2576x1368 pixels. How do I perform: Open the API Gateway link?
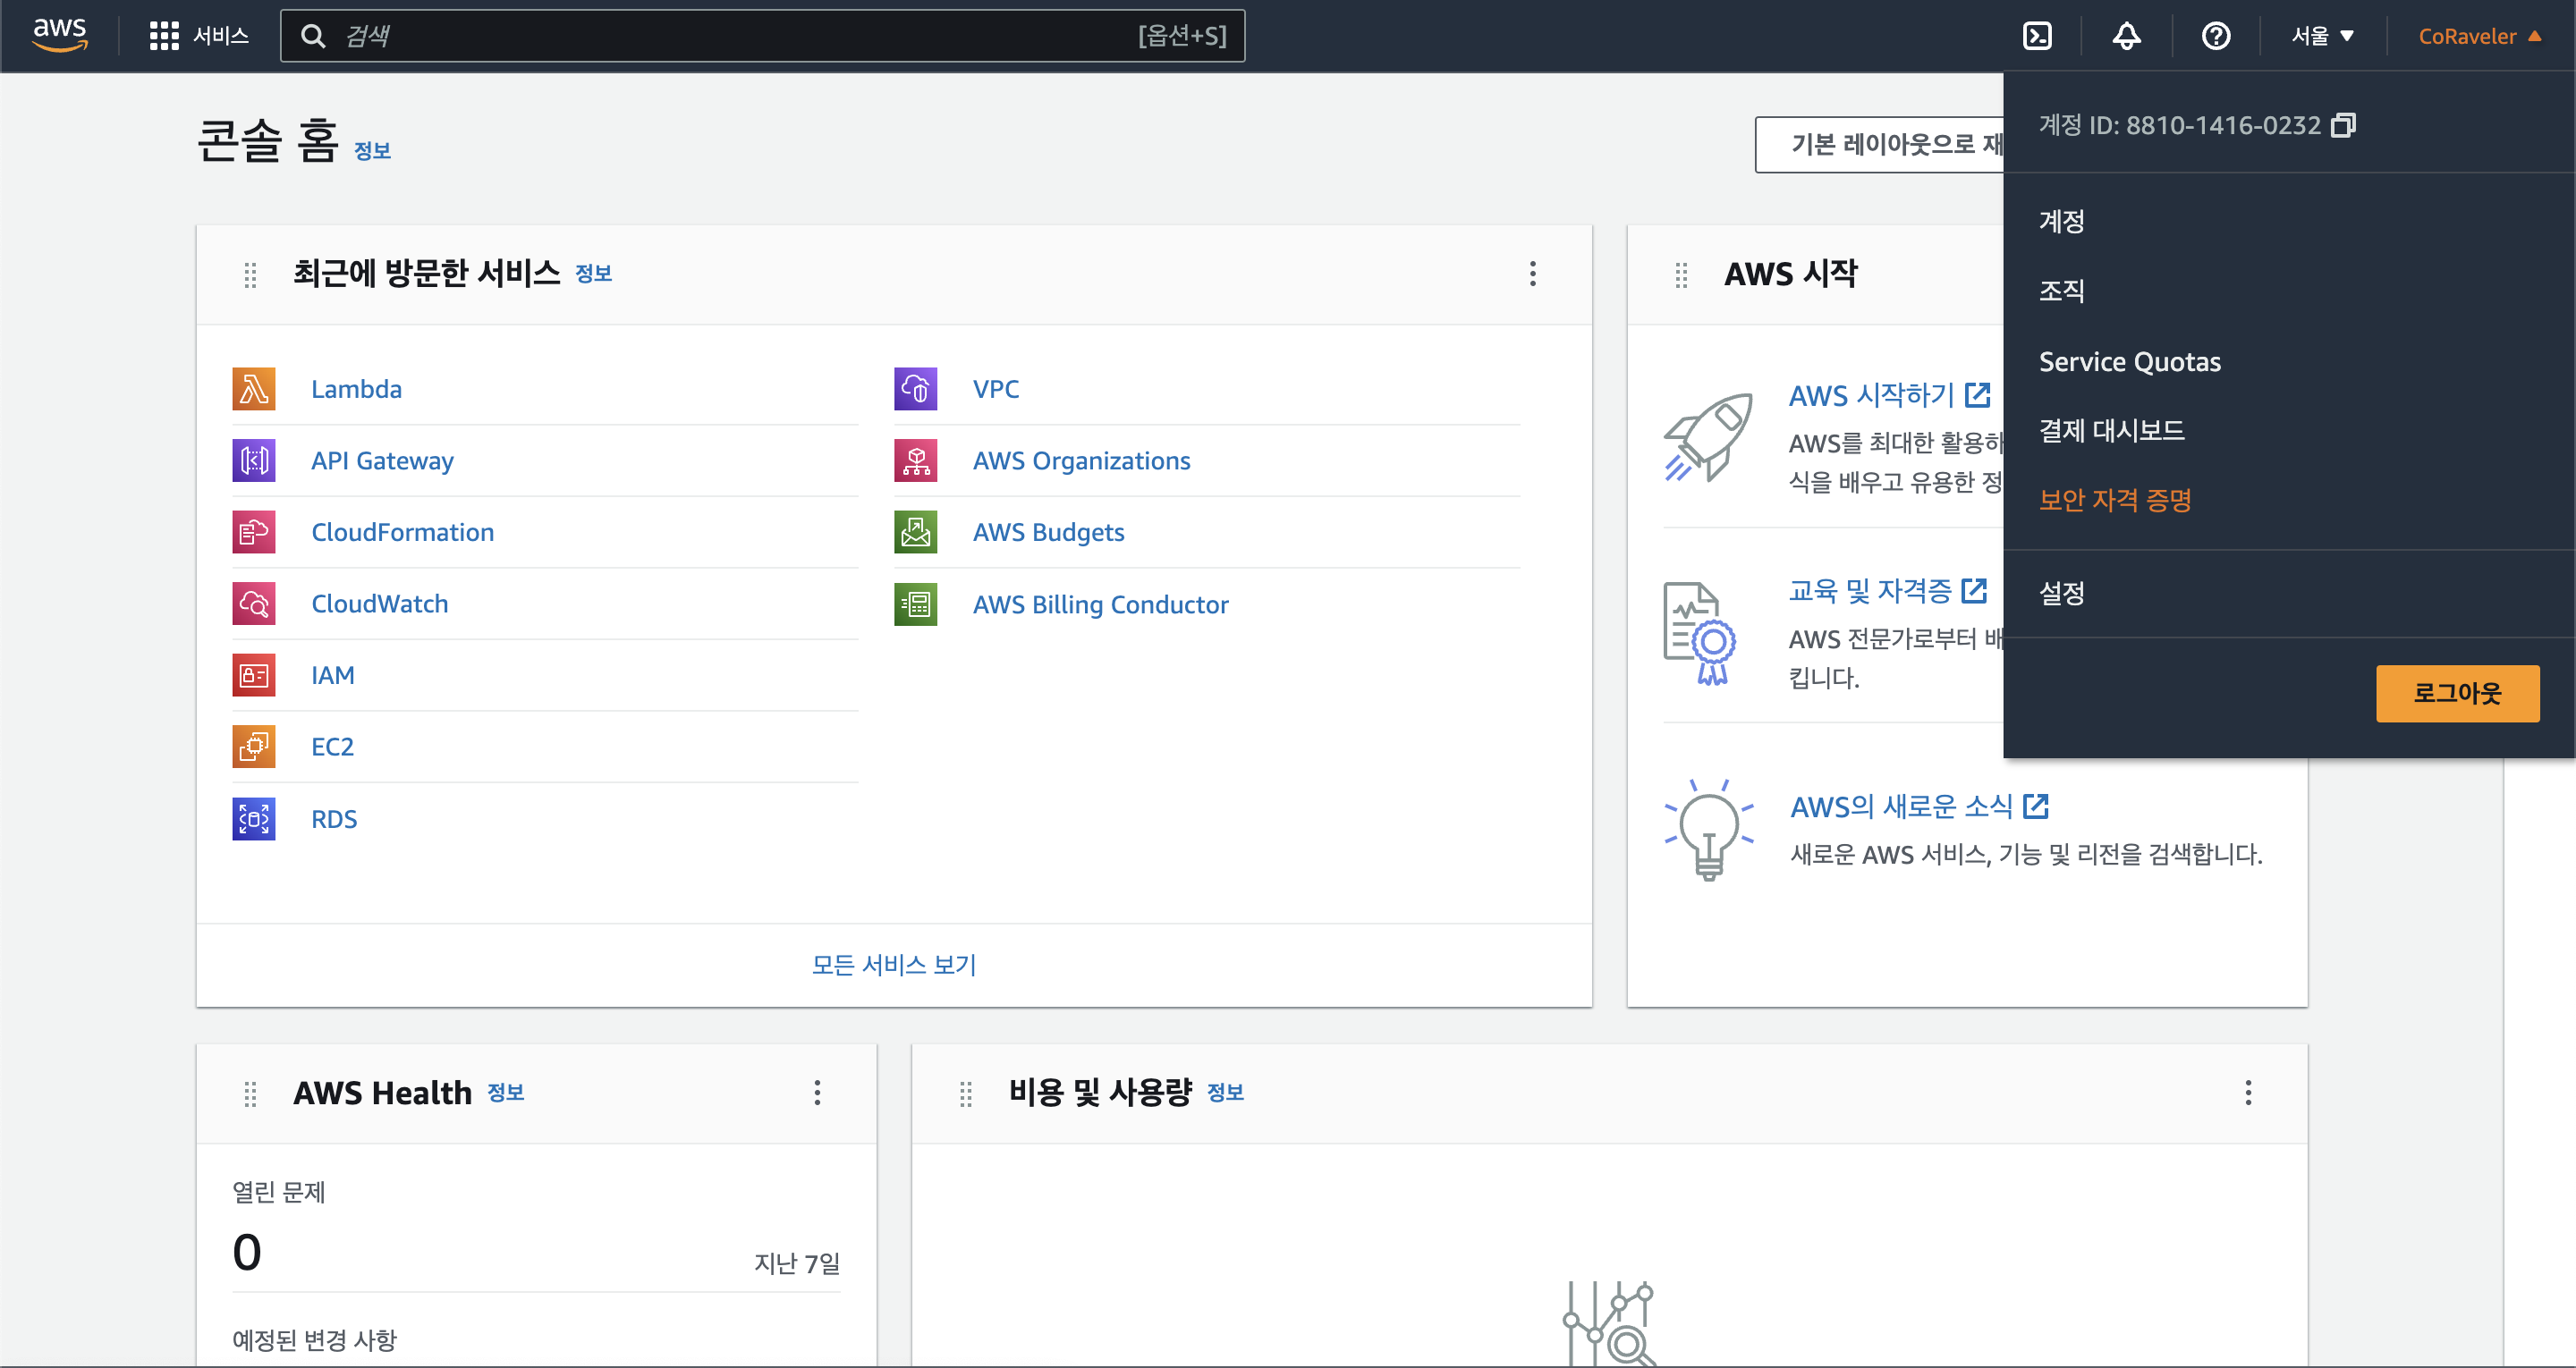[382, 461]
